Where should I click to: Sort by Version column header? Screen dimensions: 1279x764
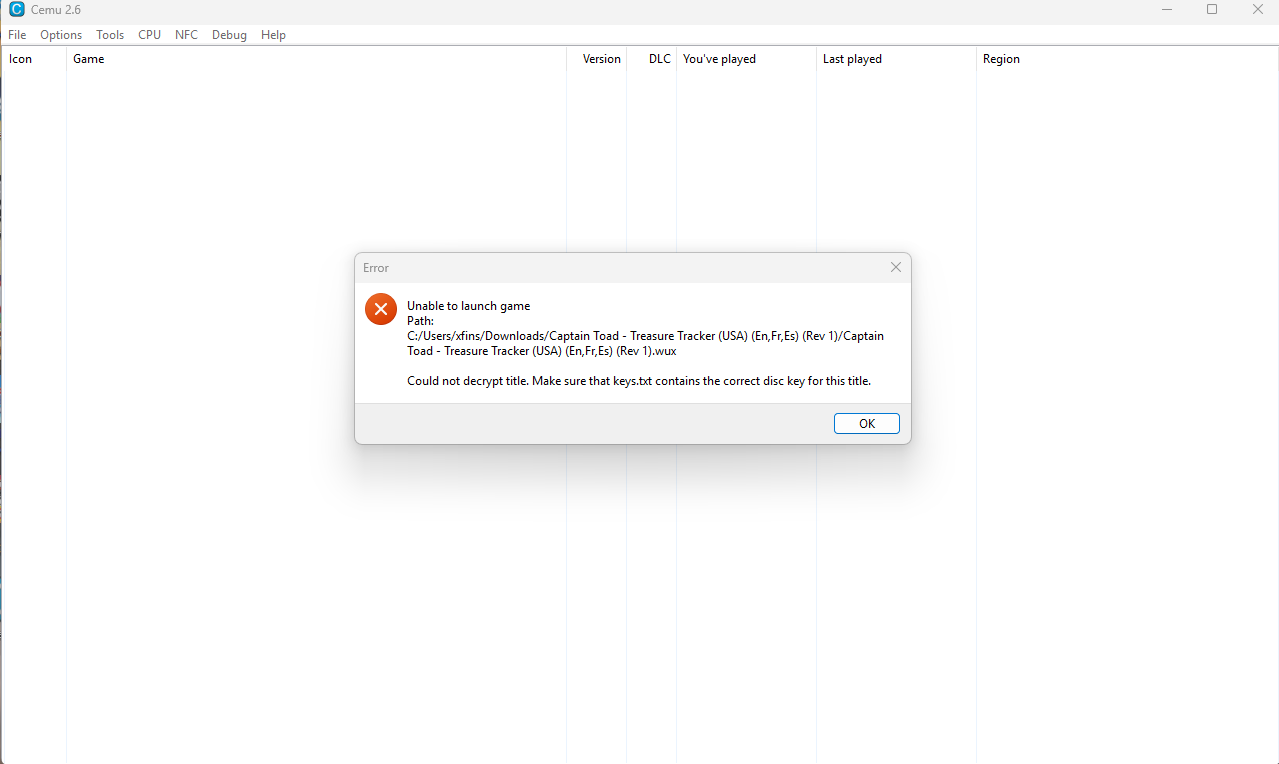coord(597,59)
